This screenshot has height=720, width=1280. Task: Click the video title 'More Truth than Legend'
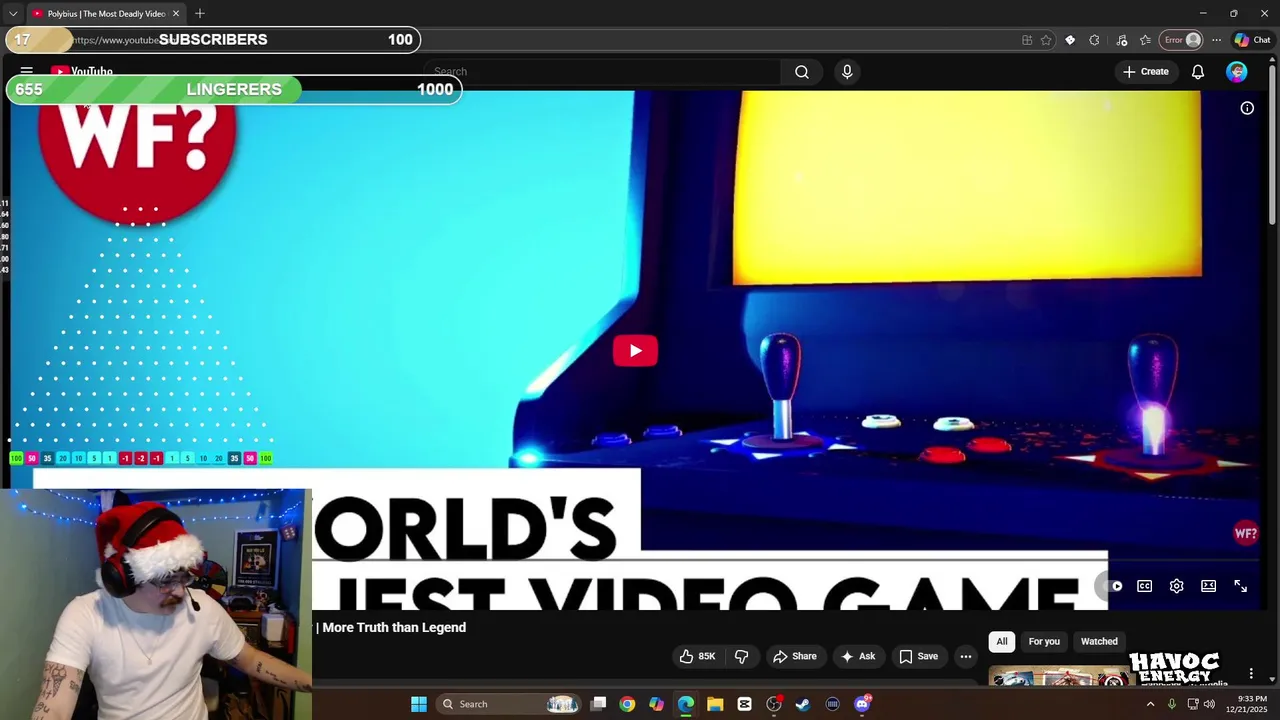click(394, 627)
